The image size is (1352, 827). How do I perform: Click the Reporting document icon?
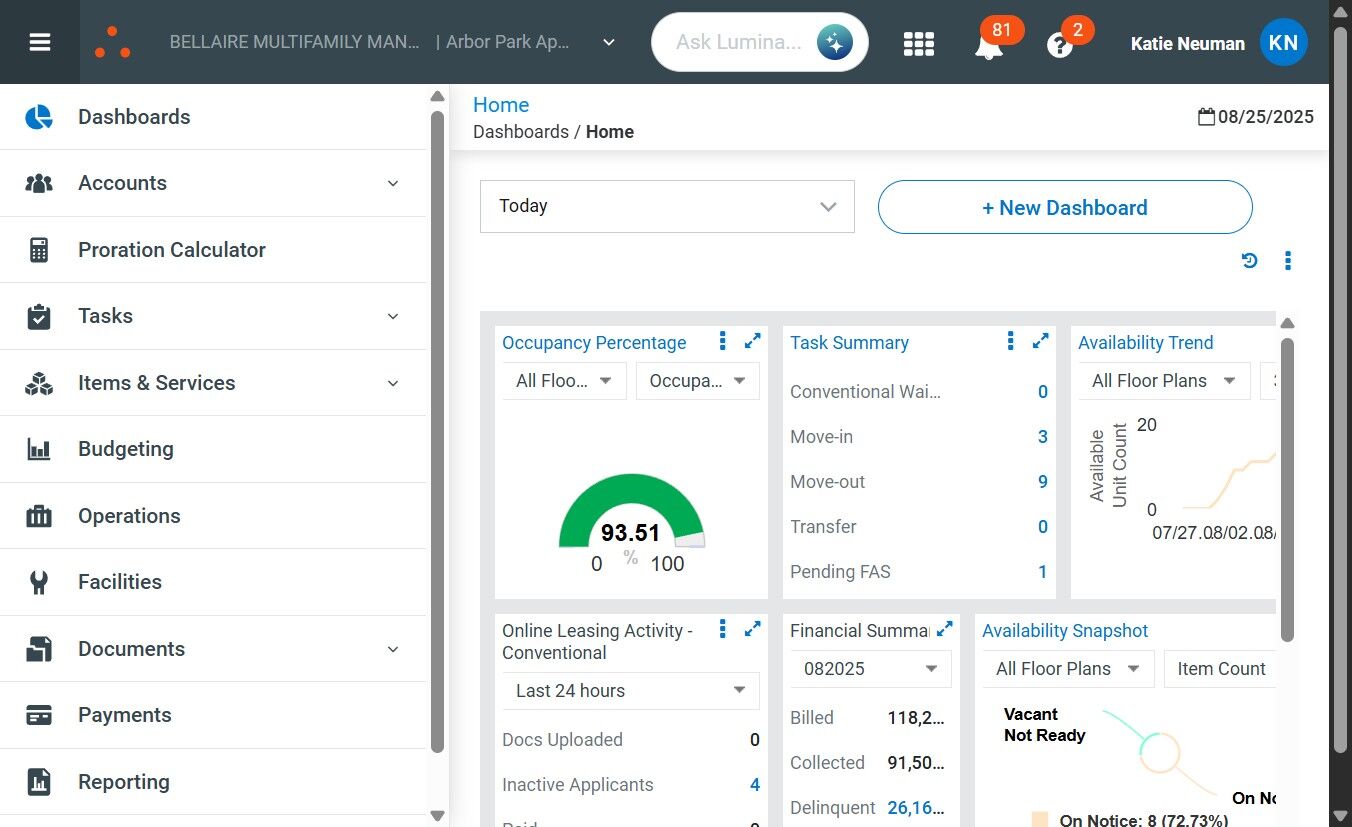click(39, 782)
